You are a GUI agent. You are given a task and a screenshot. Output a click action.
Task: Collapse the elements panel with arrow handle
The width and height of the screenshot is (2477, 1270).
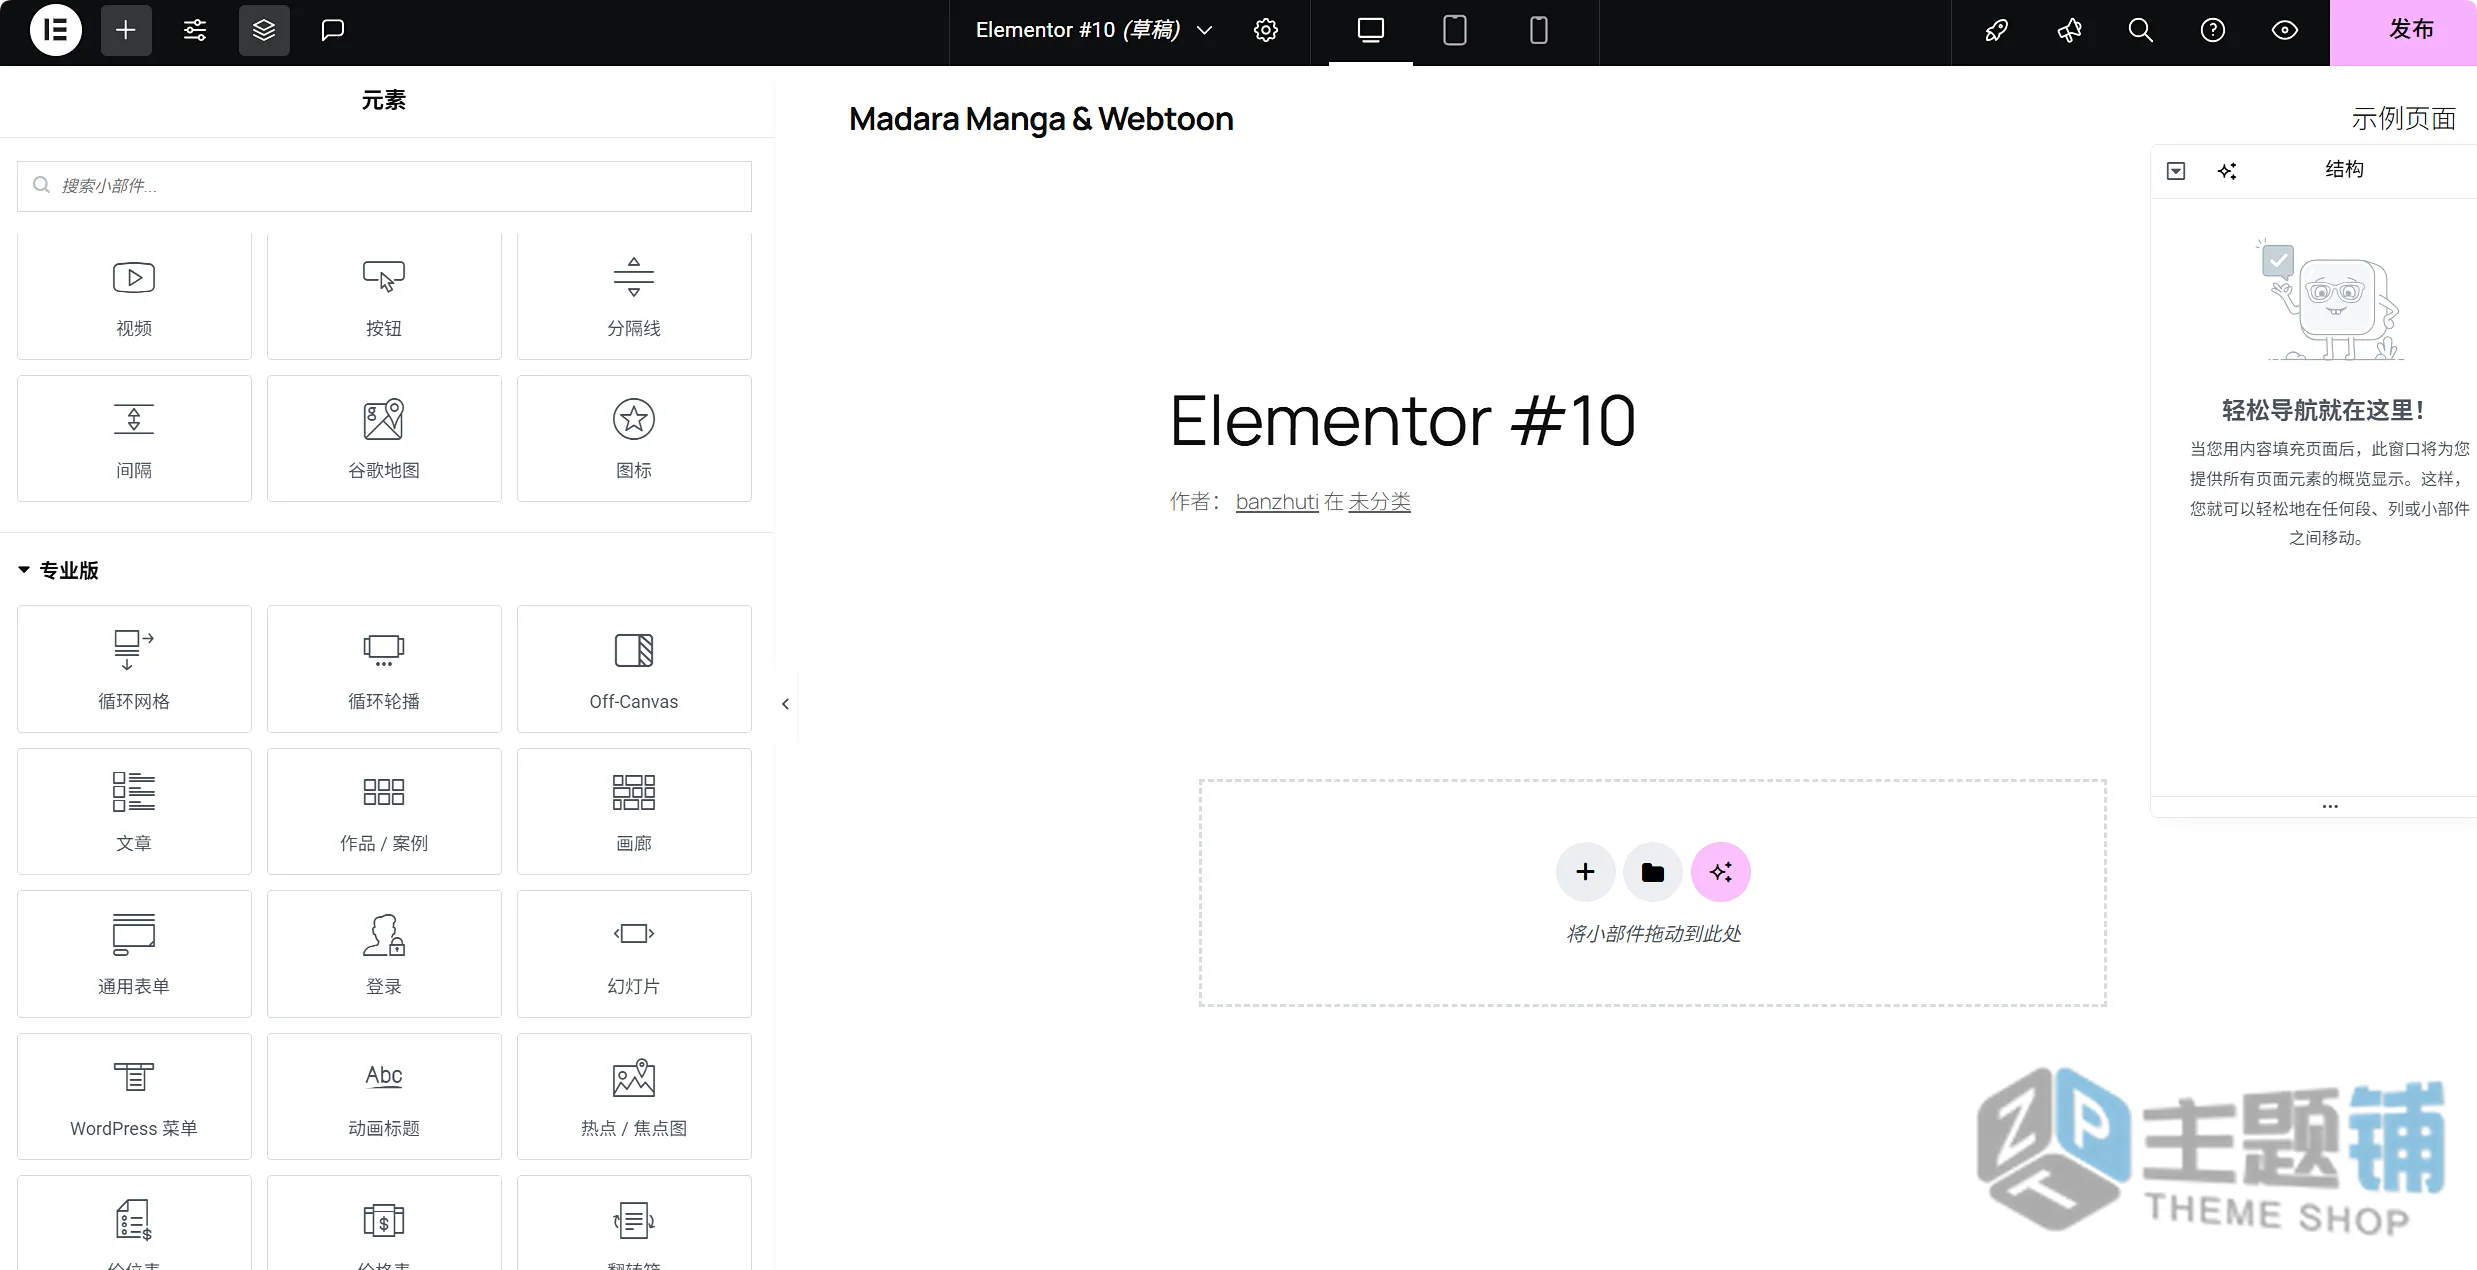(786, 704)
